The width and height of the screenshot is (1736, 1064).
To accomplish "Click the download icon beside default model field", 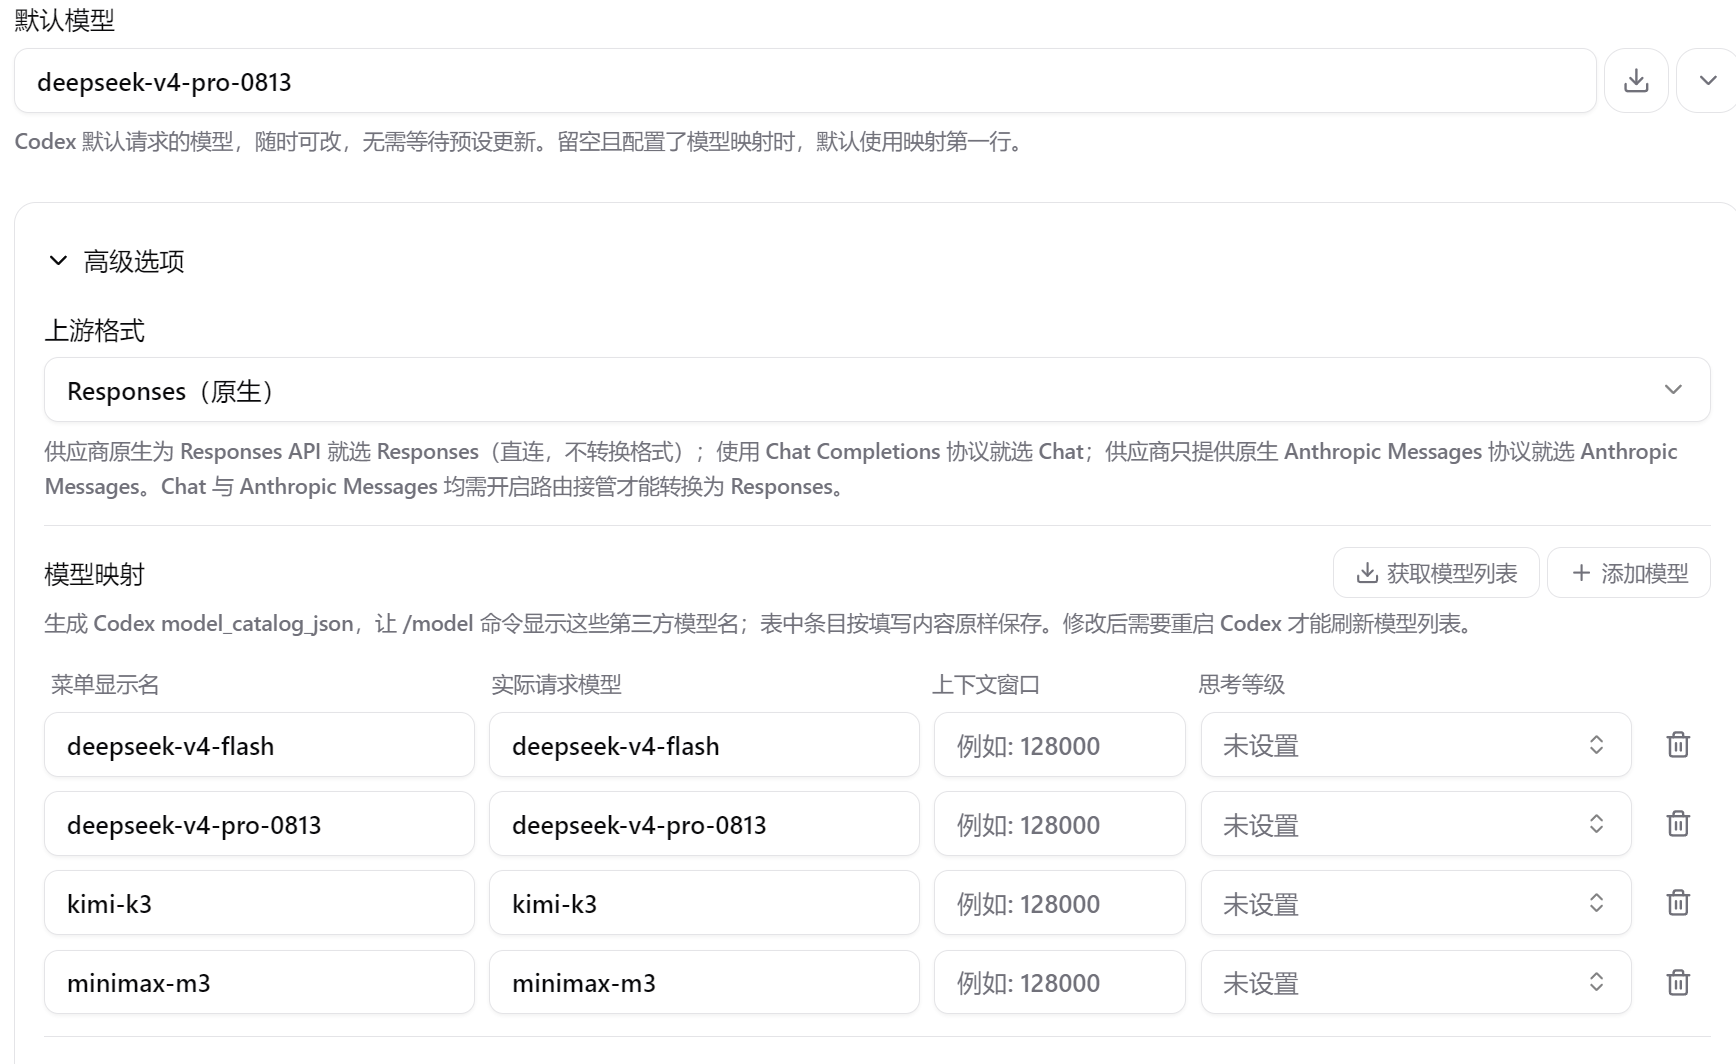I will click(1636, 81).
